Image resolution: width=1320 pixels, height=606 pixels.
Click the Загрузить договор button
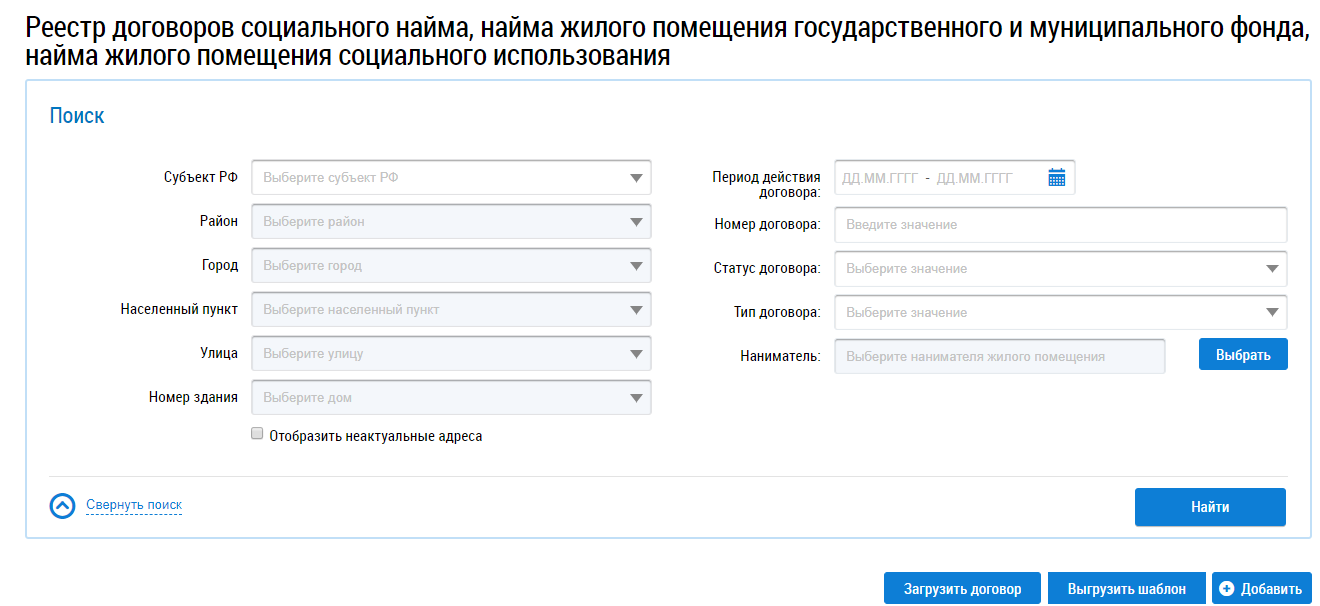tap(962, 589)
